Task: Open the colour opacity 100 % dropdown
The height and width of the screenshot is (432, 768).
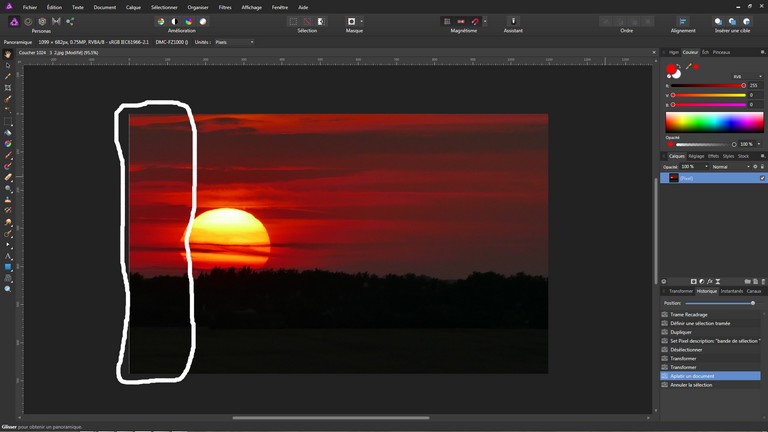Action: click(x=759, y=144)
